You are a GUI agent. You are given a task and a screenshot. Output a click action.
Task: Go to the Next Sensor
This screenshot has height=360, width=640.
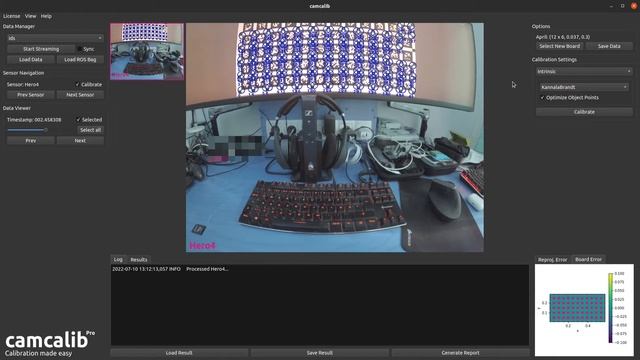click(x=80, y=95)
